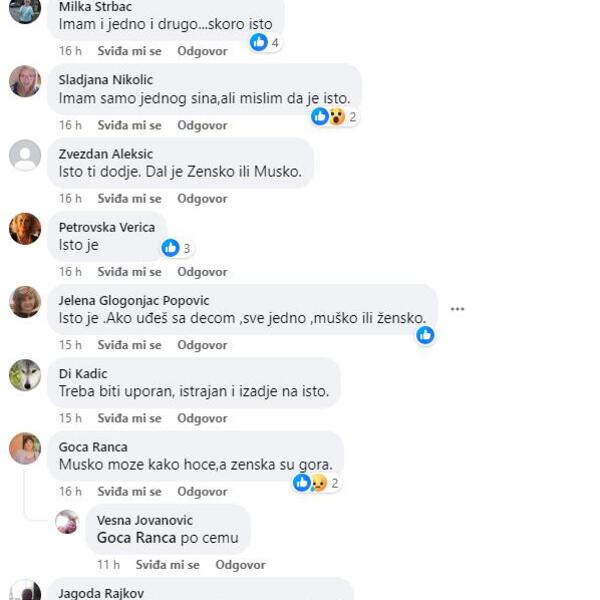Click like reaction badge on Jelena's comment
The height and width of the screenshot is (600, 600).
[x=425, y=335]
